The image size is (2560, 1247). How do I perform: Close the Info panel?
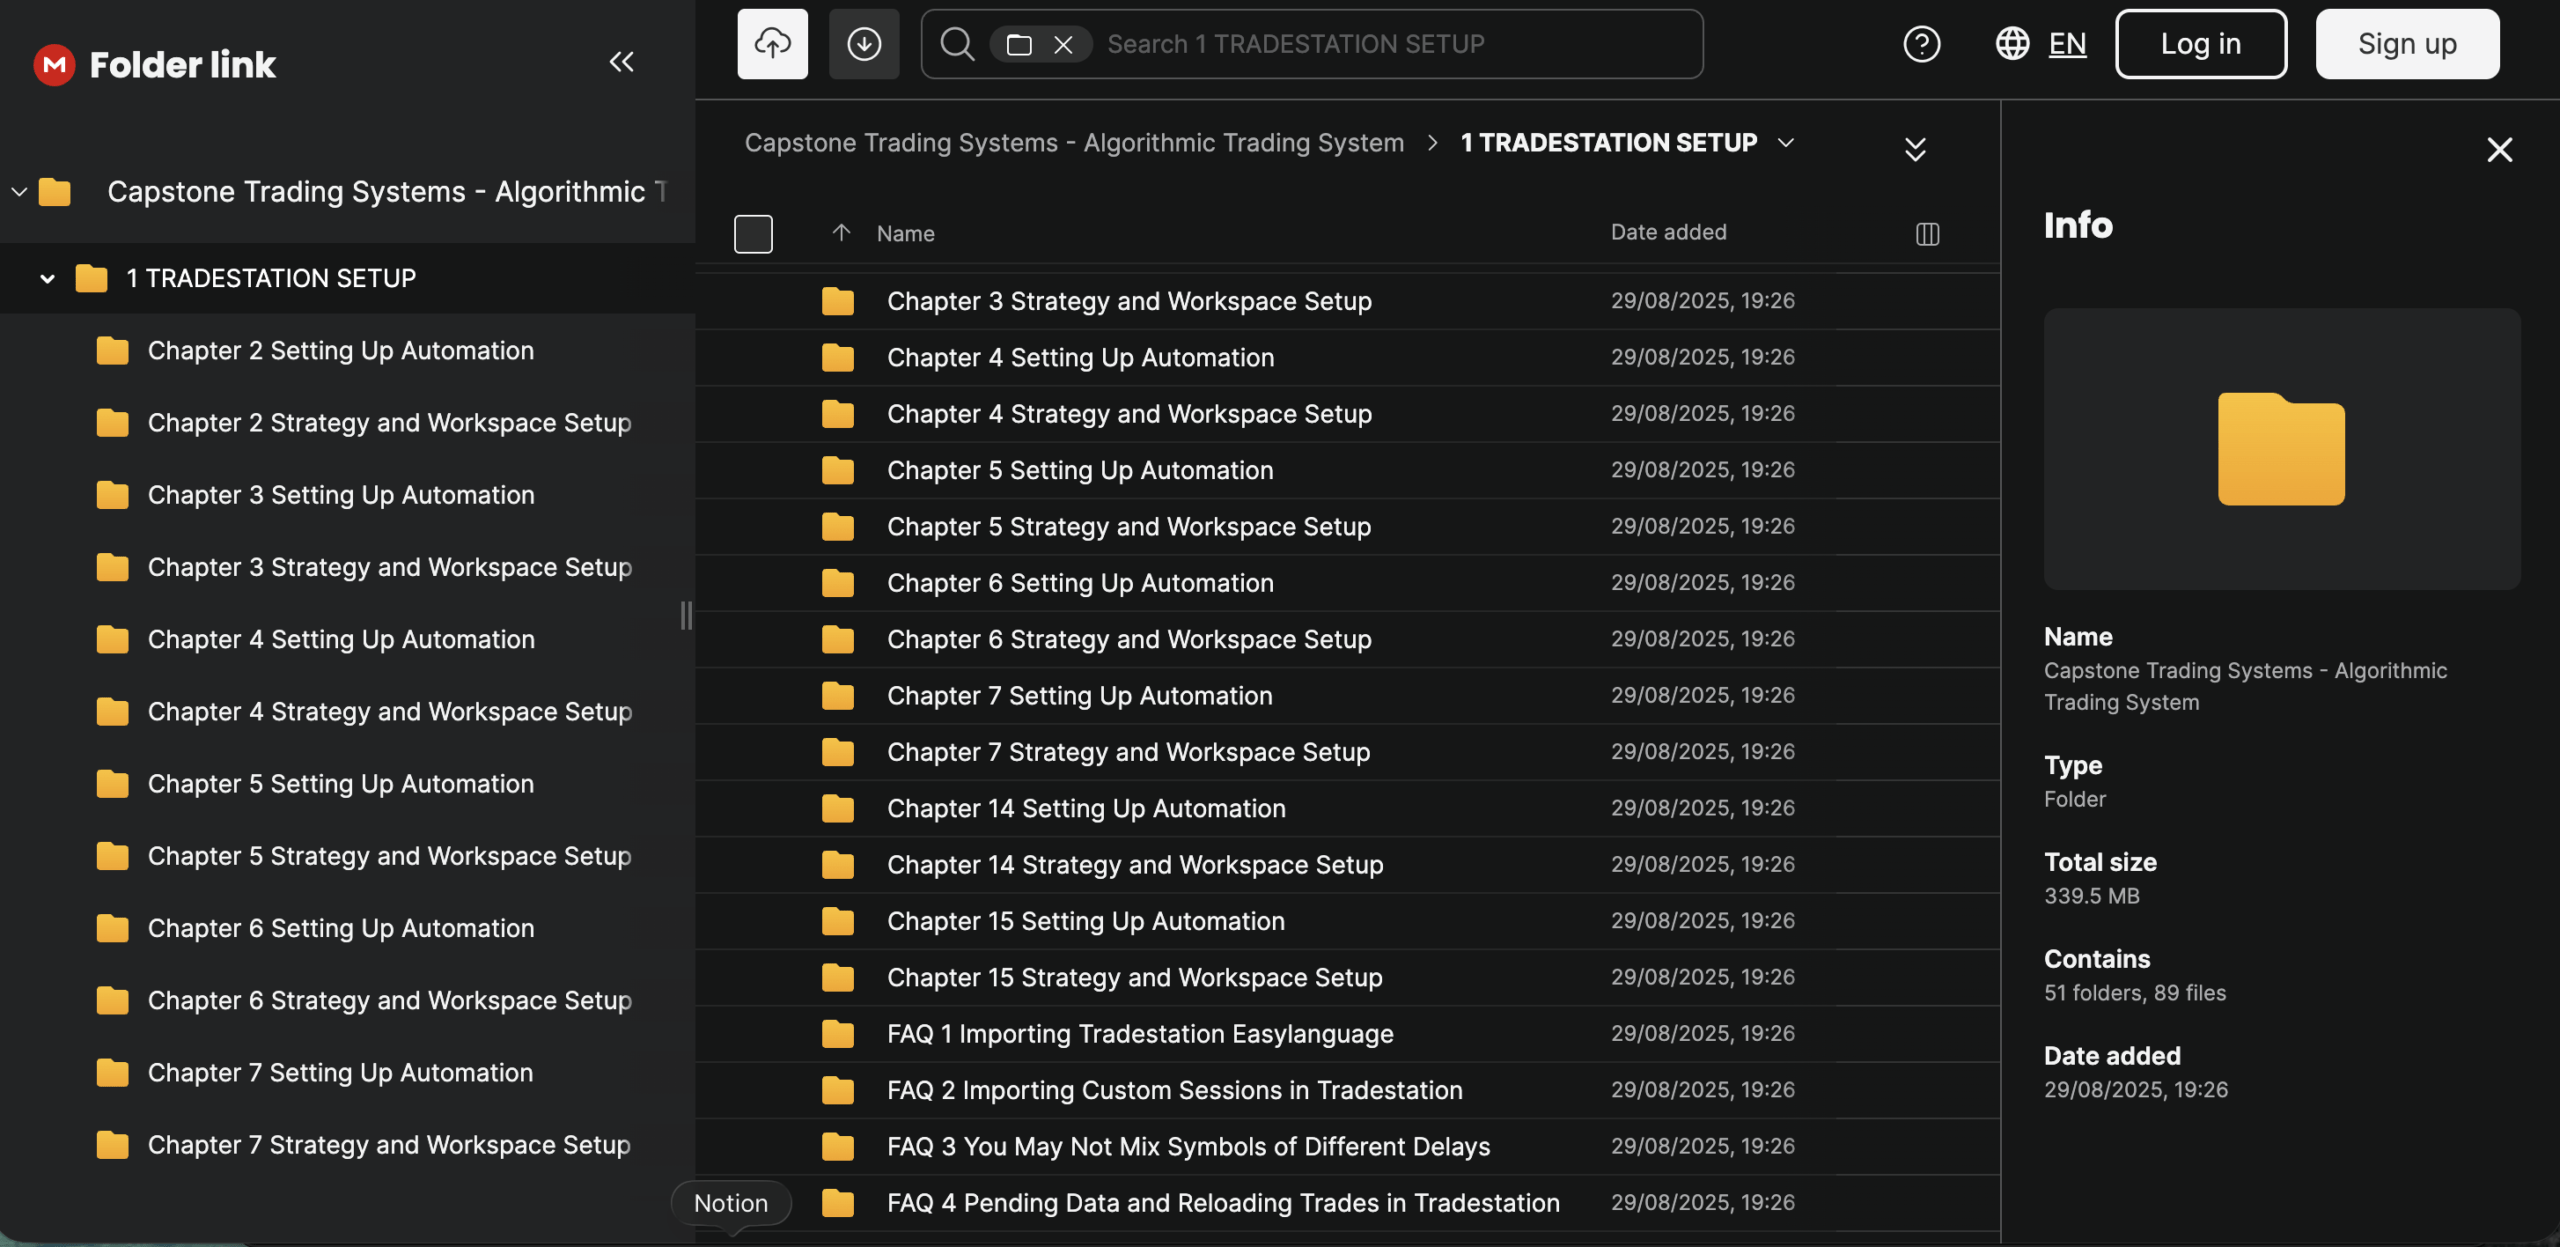[x=2499, y=150]
